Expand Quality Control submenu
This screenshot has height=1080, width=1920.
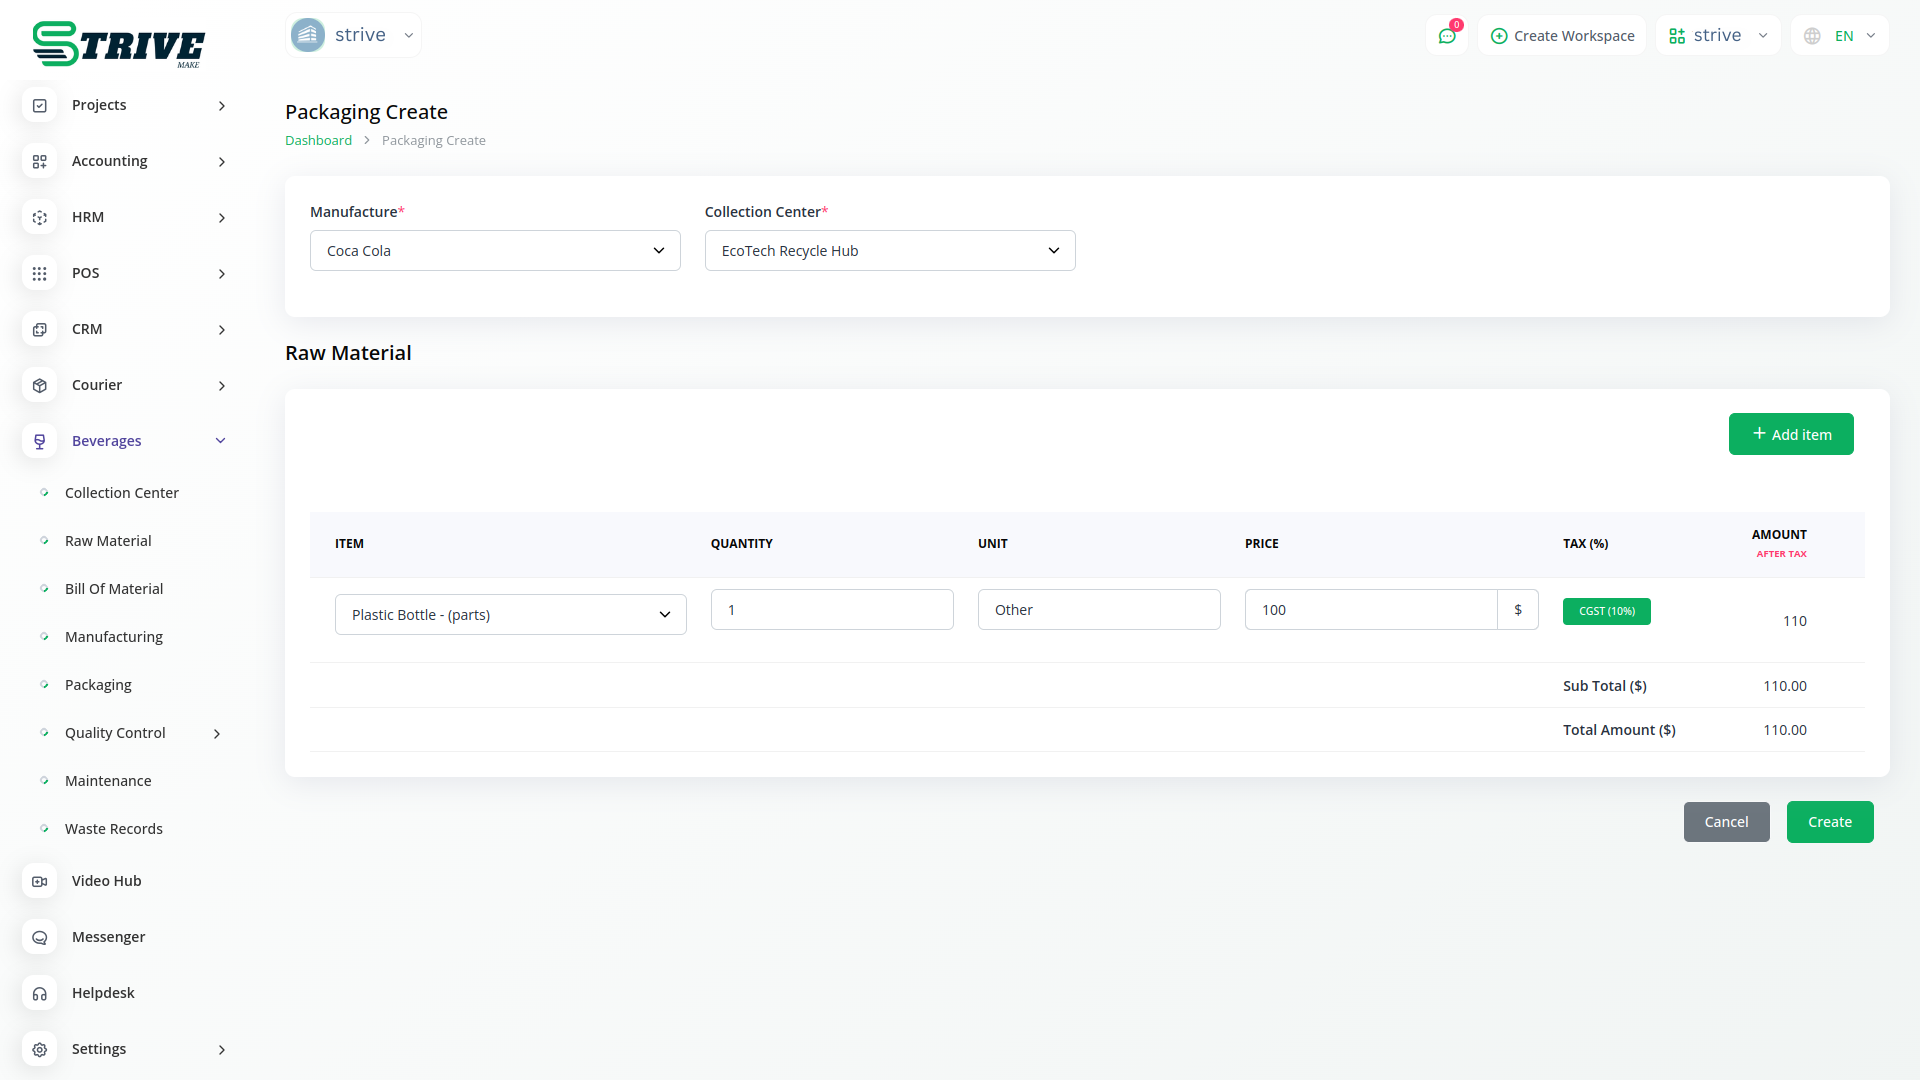point(217,733)
